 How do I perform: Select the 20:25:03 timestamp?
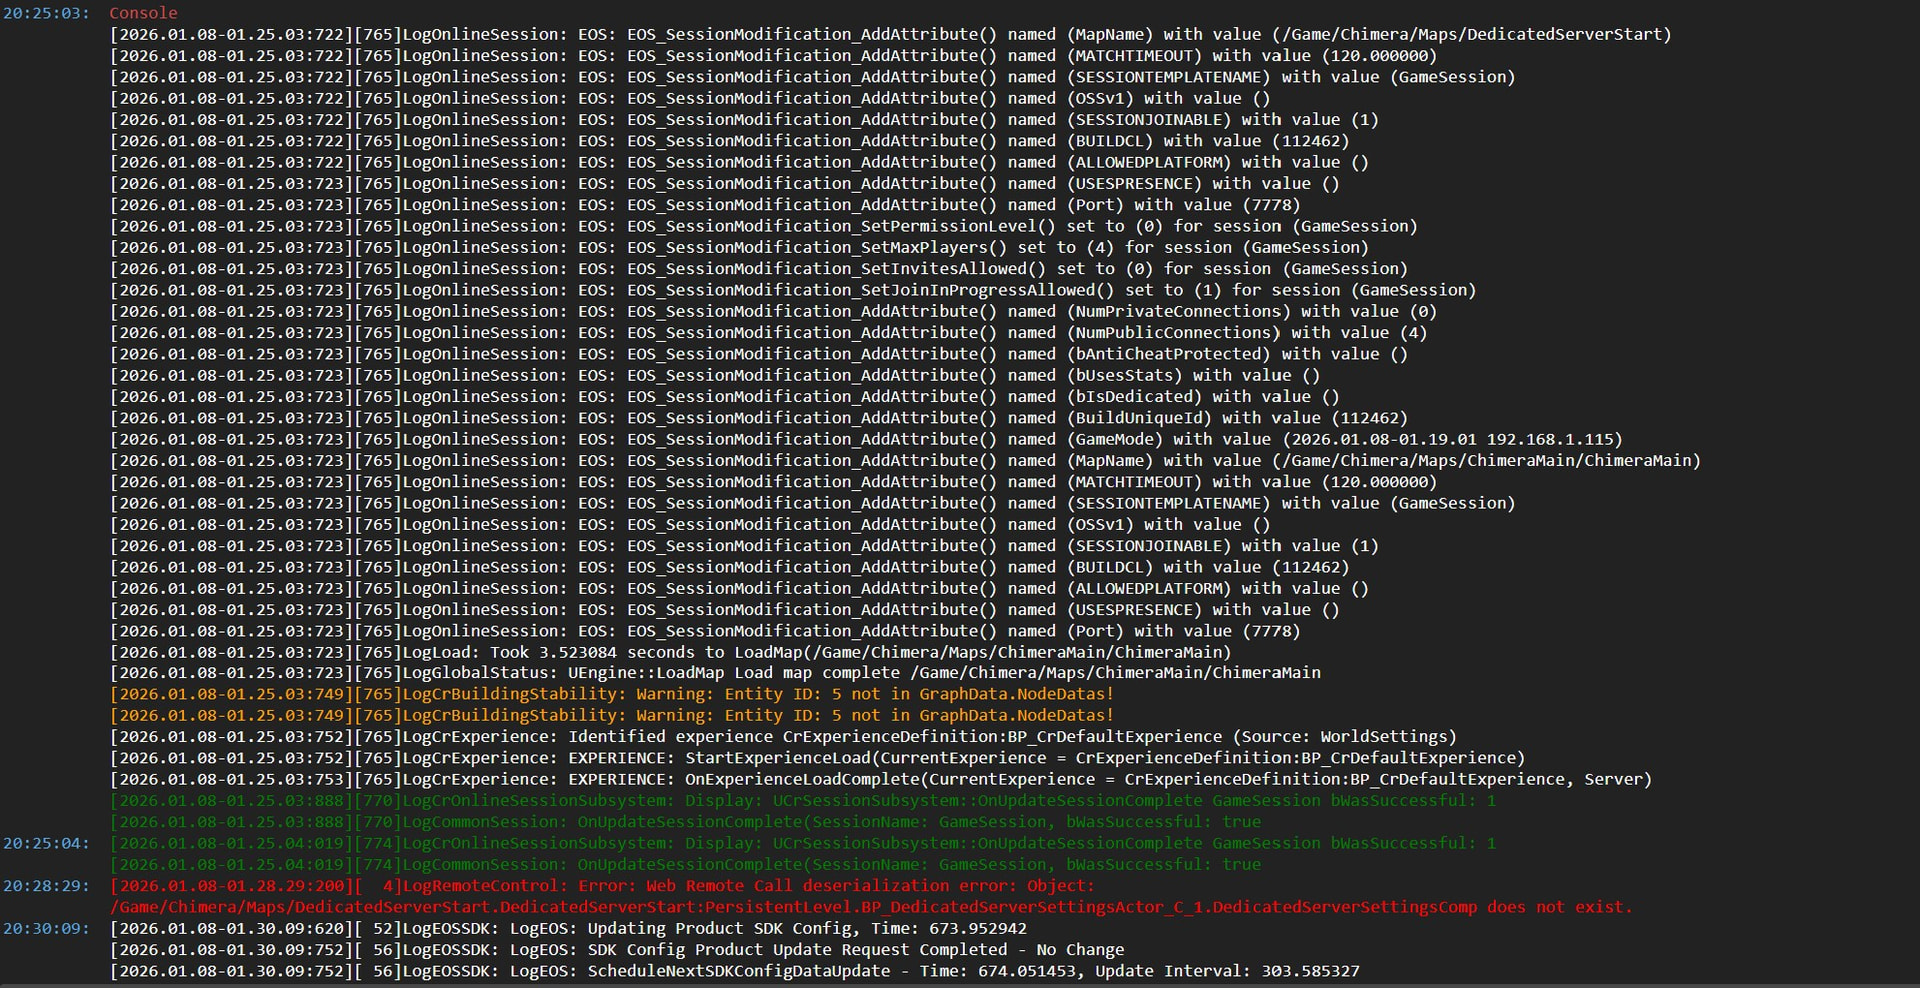click(46, 13)
